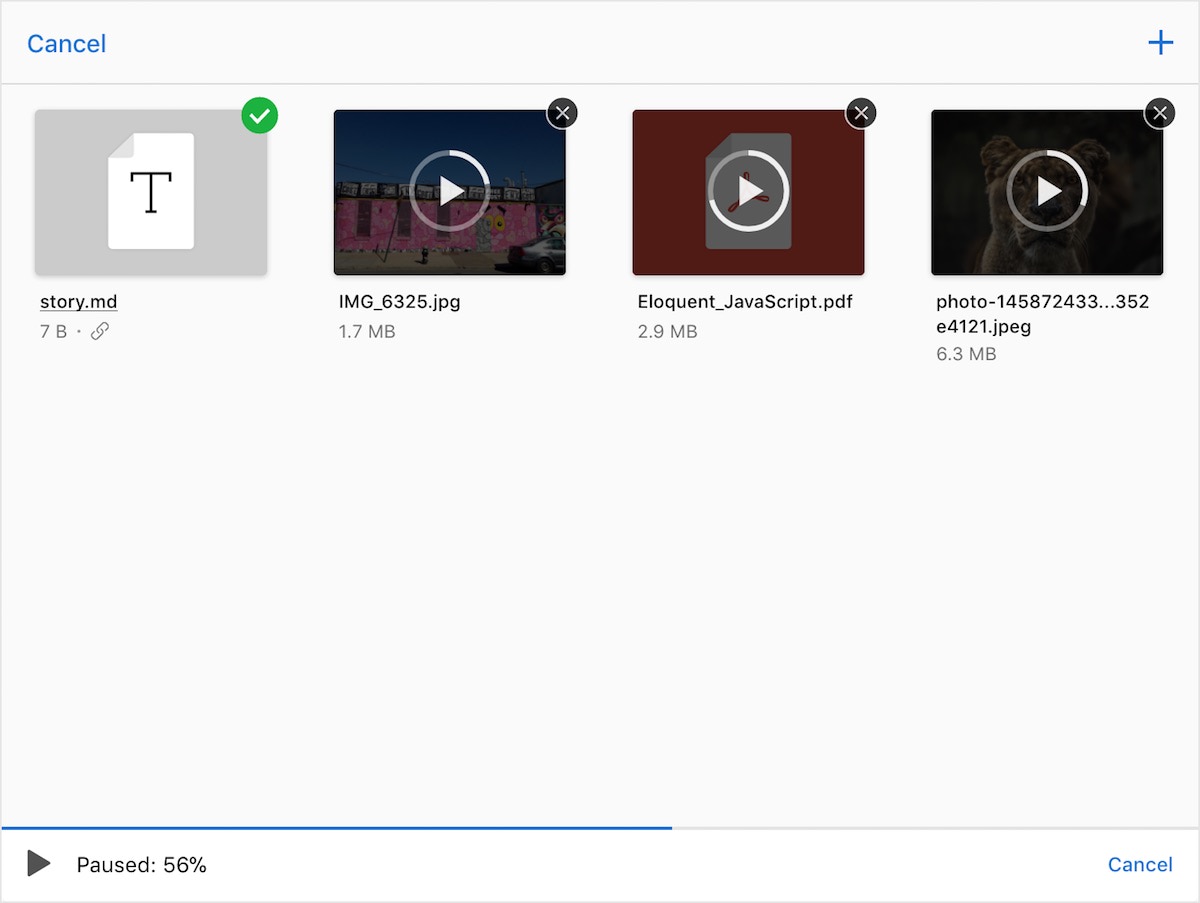Copy link icon beside story.md size

(x=99, y=331)
